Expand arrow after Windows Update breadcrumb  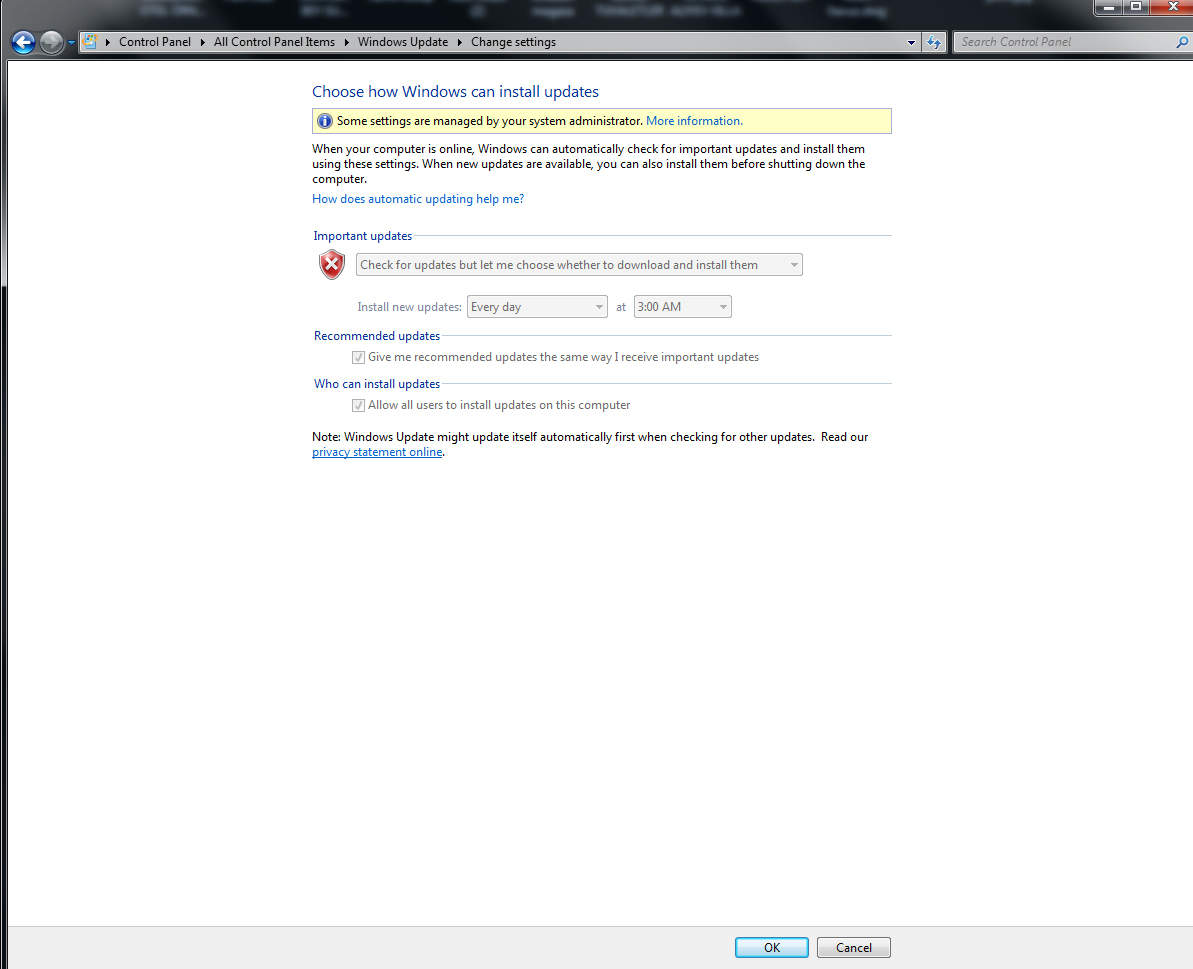pyautogui.click(x=460, y=43)
